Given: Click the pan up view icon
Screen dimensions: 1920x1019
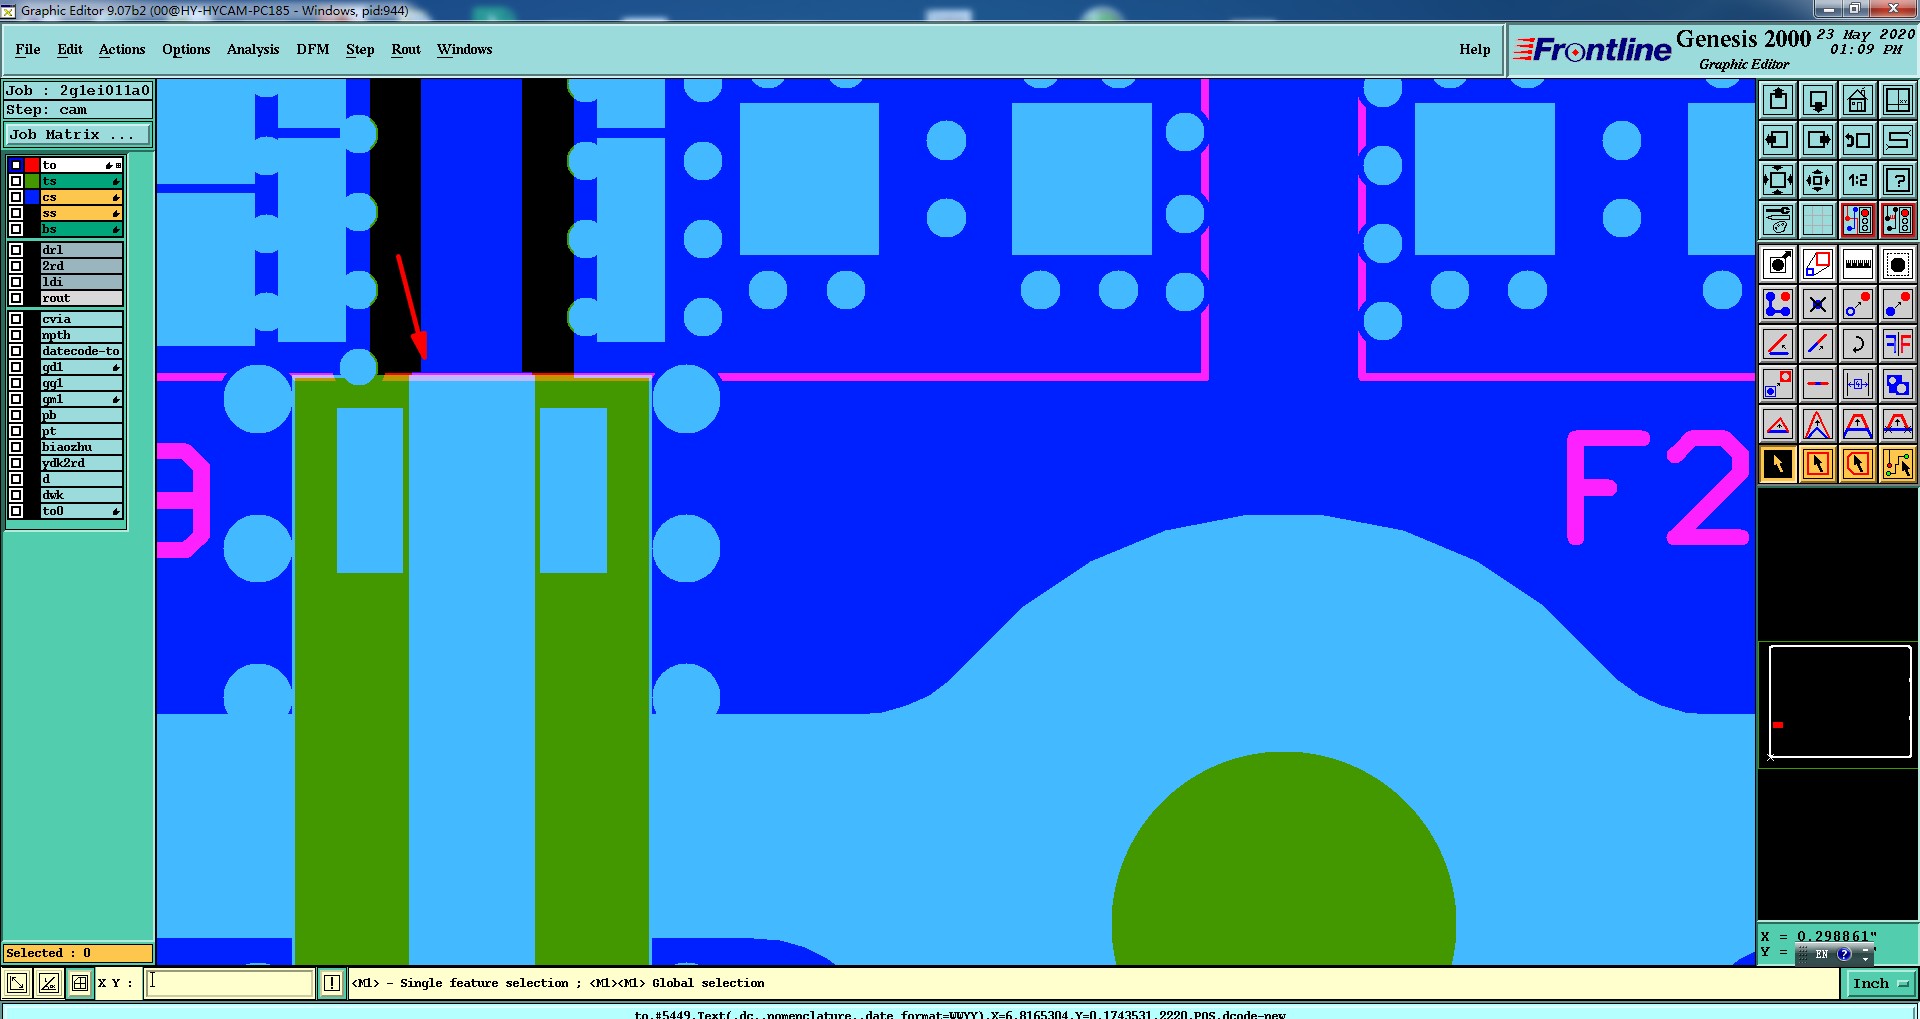Looking at the screenshot, I should click(x=1778, y=100).
